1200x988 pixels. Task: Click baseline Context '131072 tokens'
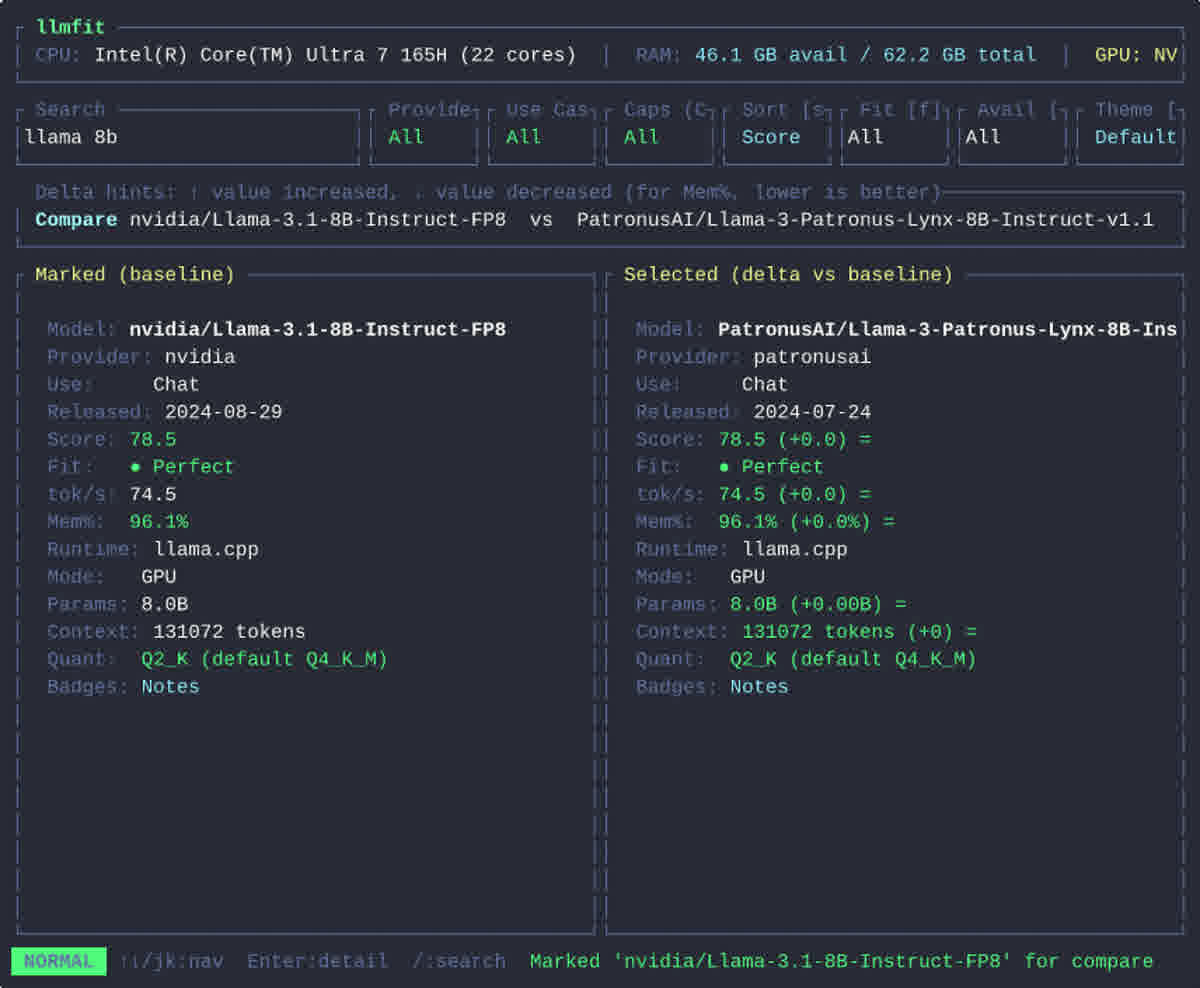click(229, 632)
